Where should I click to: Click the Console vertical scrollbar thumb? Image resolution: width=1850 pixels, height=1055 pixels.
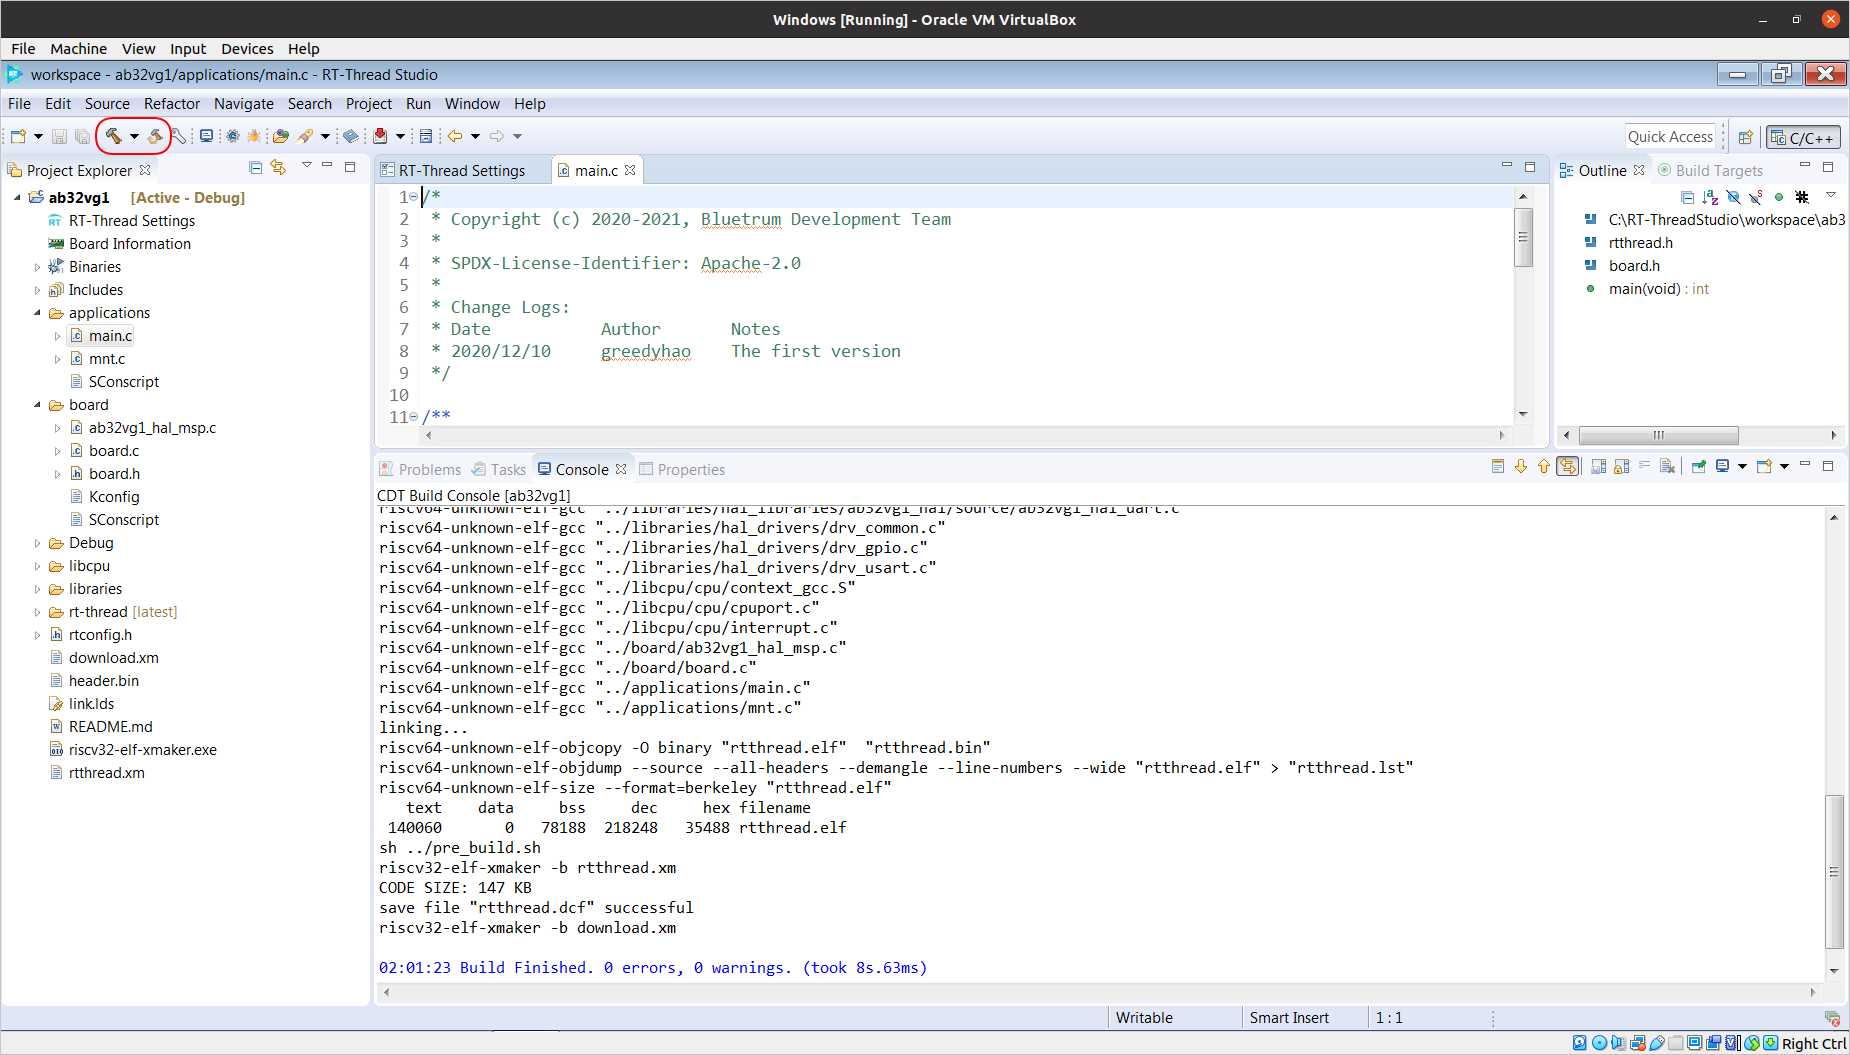click(1834, 872)
